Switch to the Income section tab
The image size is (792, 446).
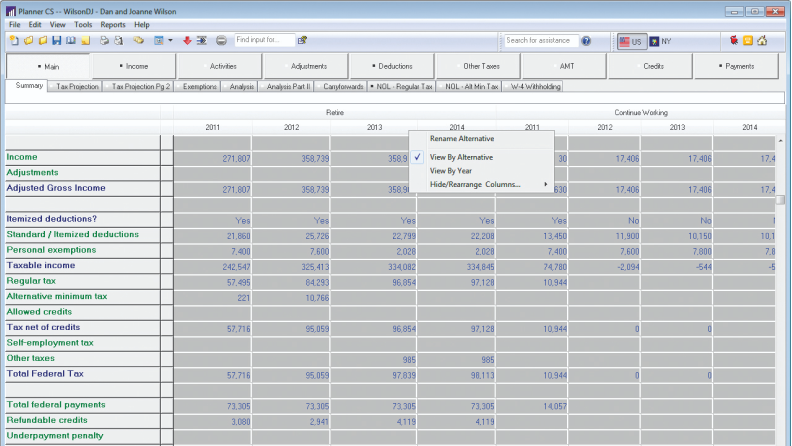pos(134,66)
